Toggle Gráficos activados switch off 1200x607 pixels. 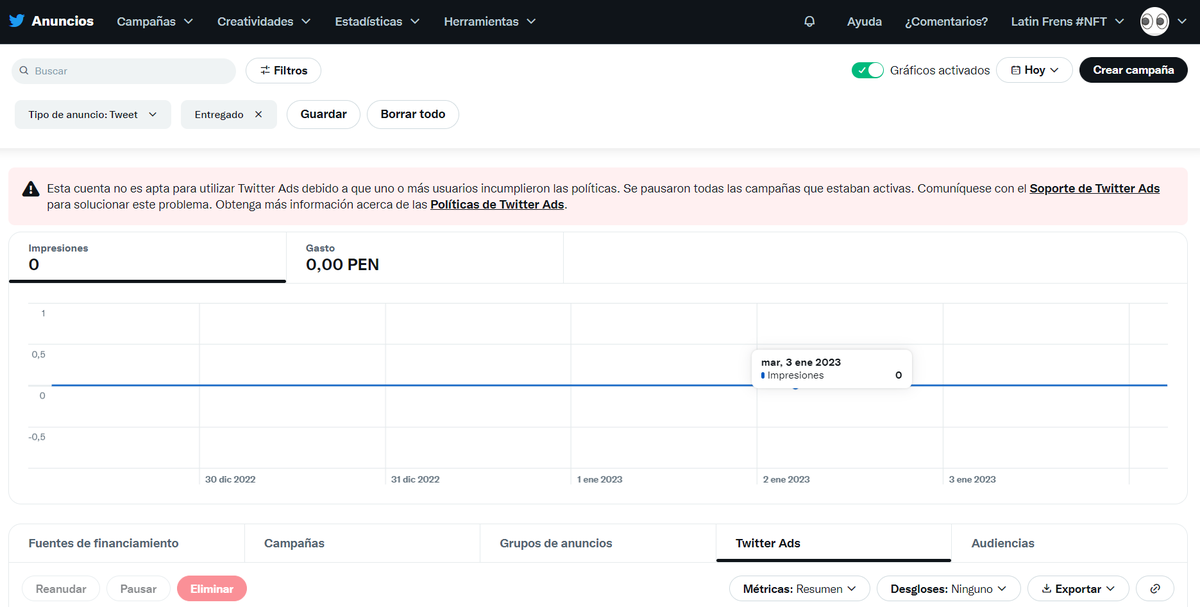pyautogui.click(x=868, y=70)
